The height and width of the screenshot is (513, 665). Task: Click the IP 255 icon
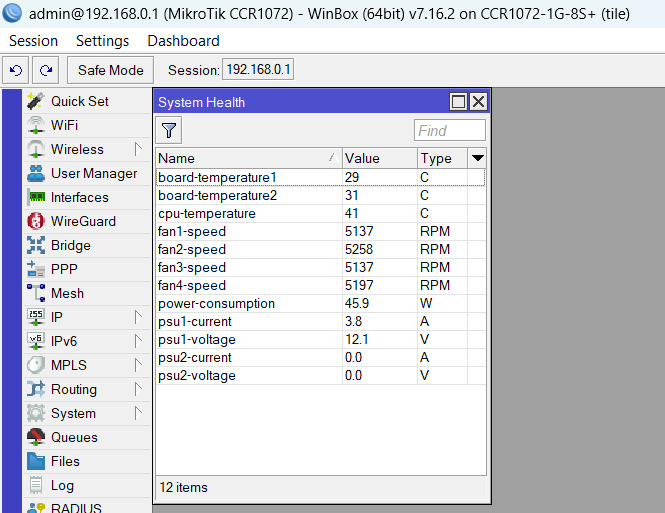coord(36,317)
